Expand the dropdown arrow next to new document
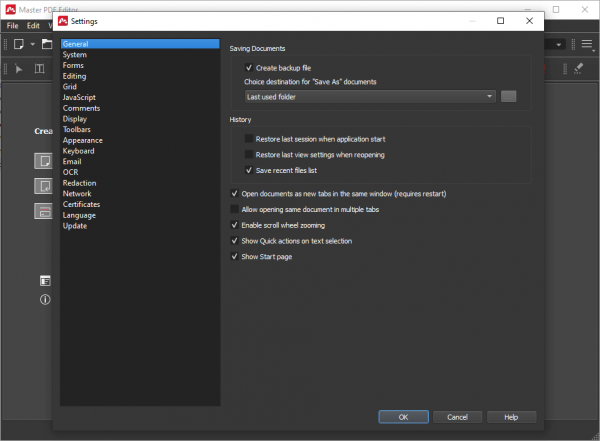Viewport: 600px width, 441px height. 32,44
